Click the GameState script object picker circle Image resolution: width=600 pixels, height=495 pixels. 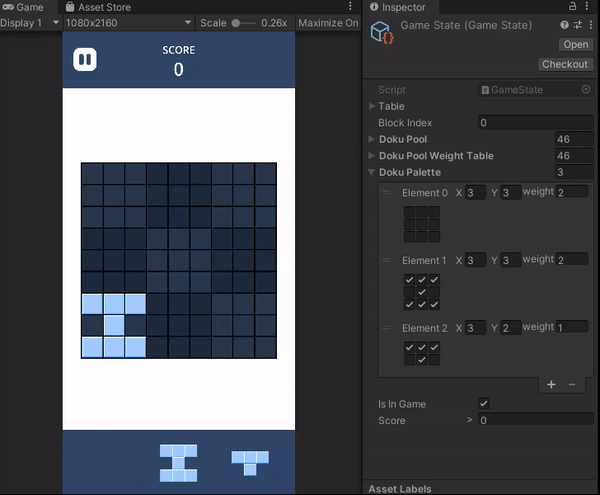point(586,90)
